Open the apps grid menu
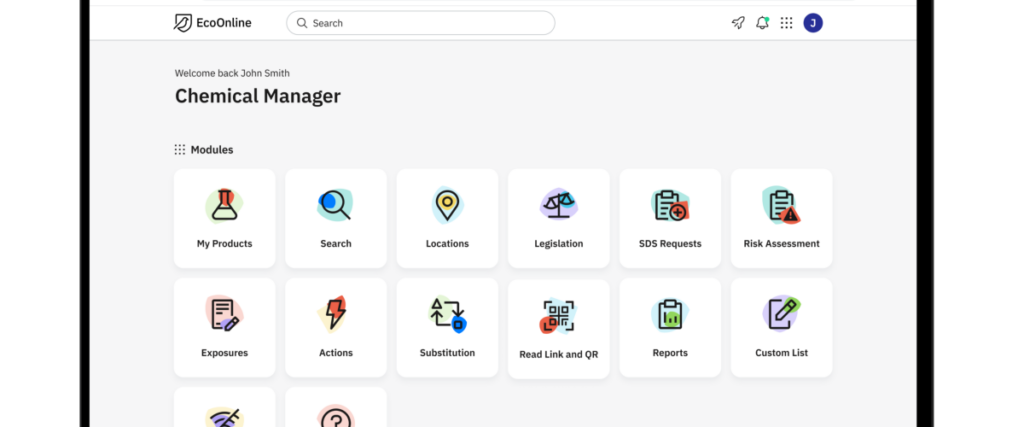The height and width of the screenshot is (427, 1024). [x=787, y=23]
